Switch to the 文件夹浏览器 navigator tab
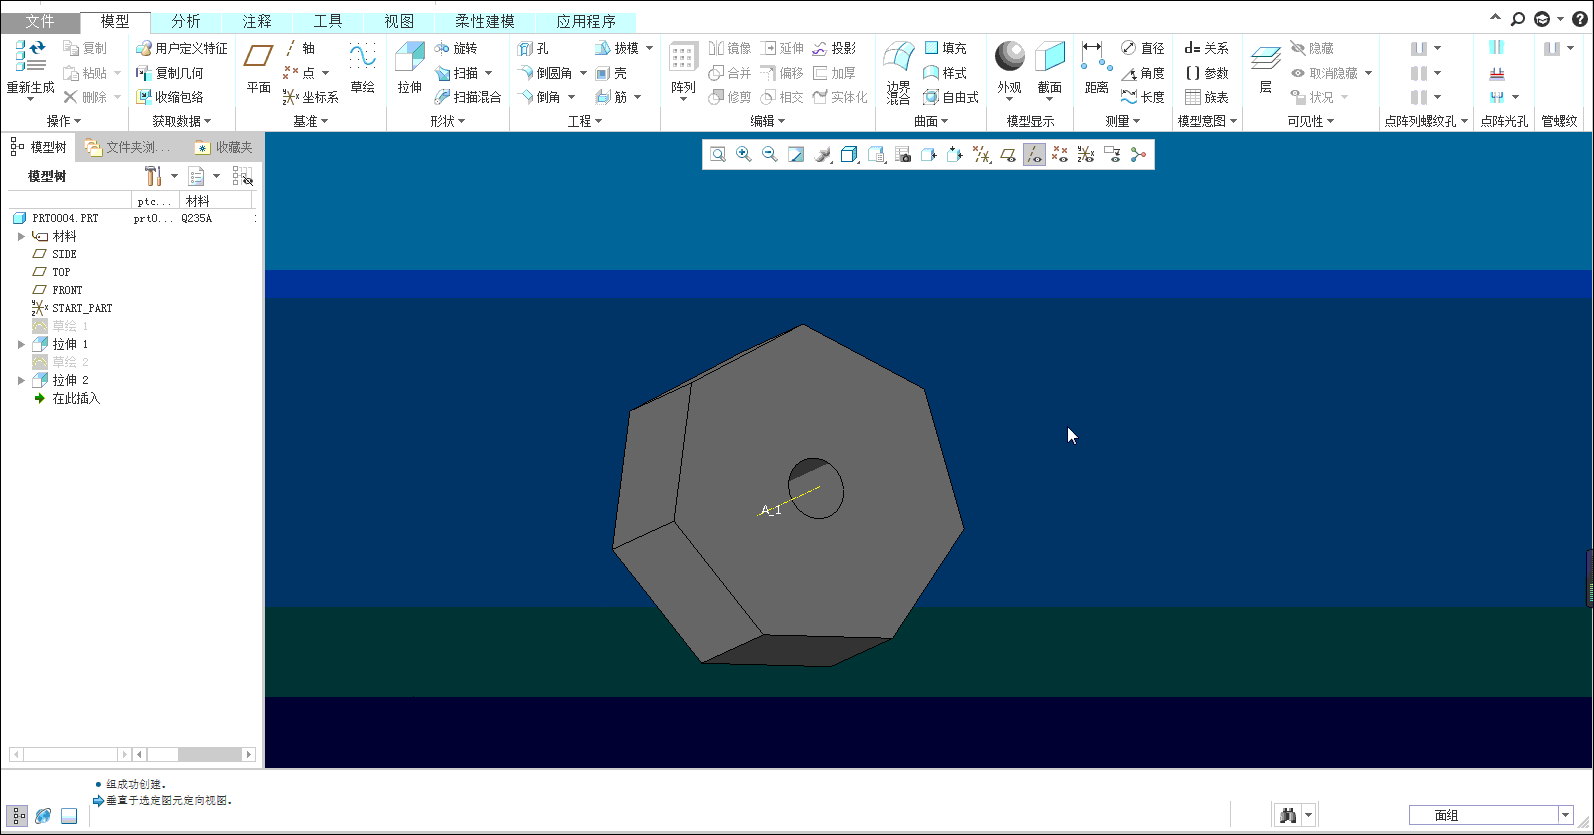The height and width of the screenshot is (835, 1594). coord(129,147)
